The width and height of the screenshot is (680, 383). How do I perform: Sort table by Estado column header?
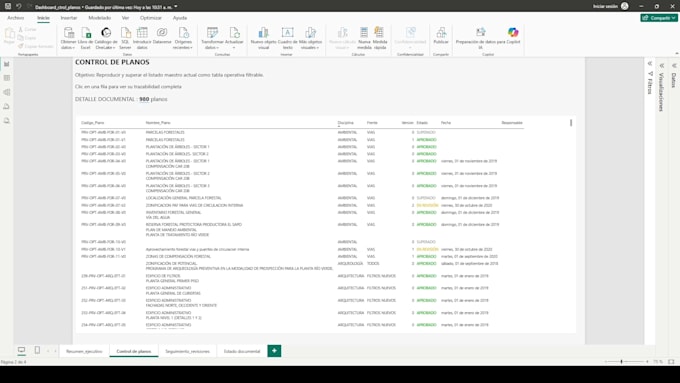pyautogui.click(x=422, y=123)
